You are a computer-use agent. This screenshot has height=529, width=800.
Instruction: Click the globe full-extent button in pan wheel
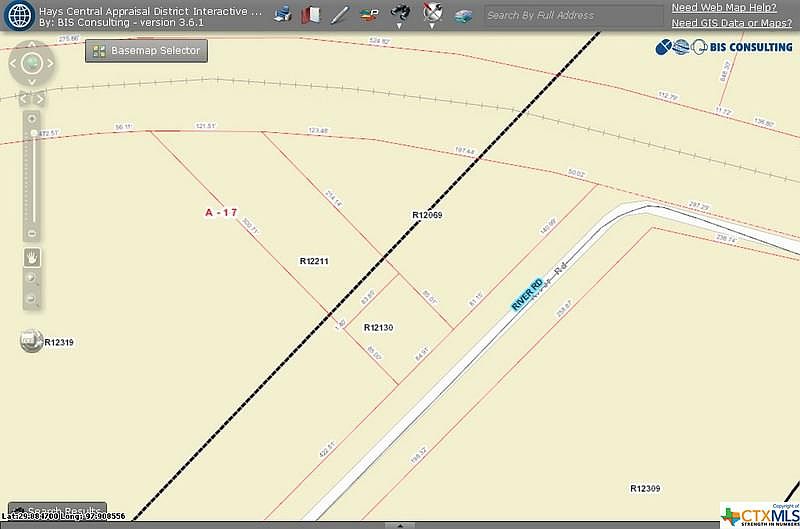click(x=32, y=63)
